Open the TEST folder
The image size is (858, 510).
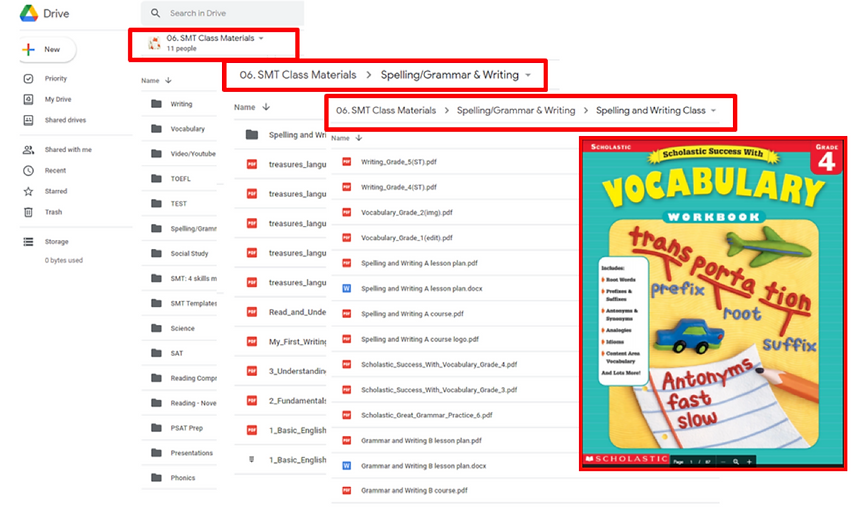tap(178, 204)
